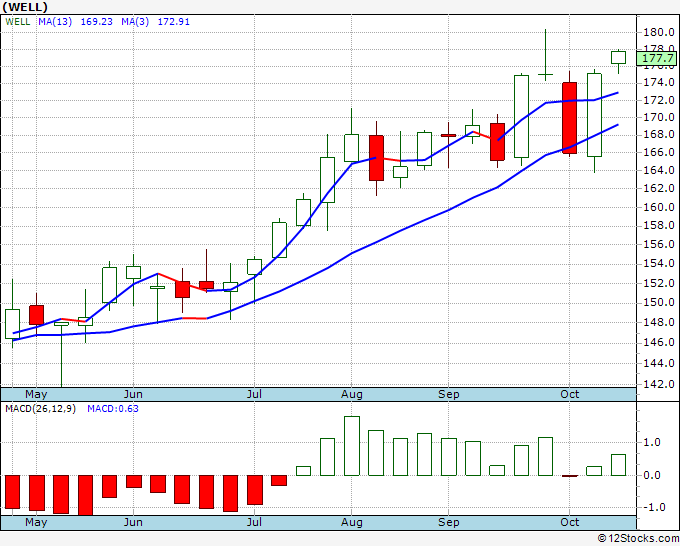Viewport: 680px width, 546px height.
Task: Click May on the MACD date axis
Action: pyautogui.click(x=36, y=522)
